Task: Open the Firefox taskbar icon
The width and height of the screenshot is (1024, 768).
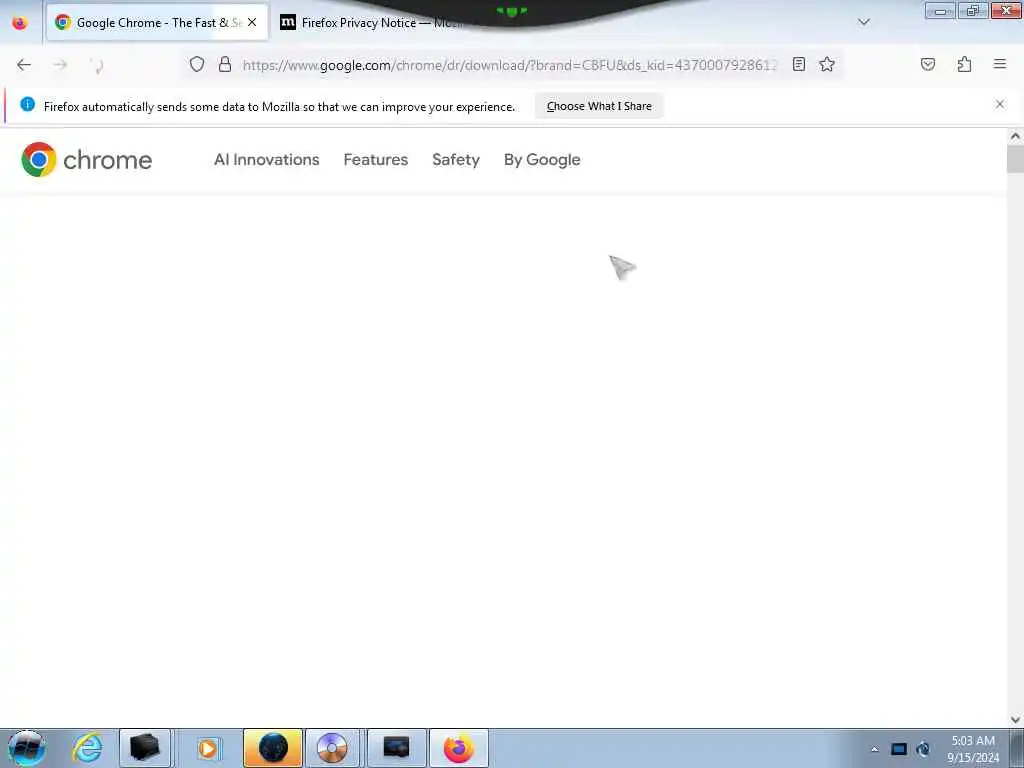Action: 458,748
